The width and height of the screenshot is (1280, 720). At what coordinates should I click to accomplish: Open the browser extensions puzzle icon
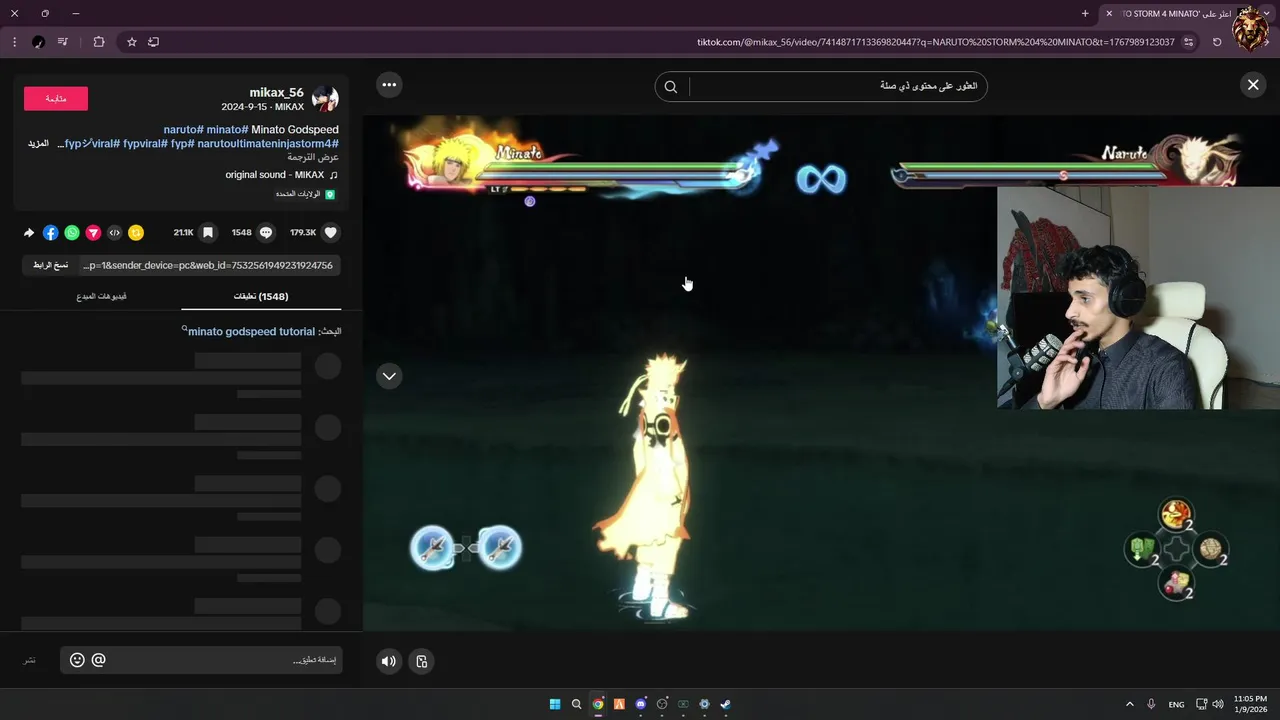(98, 42)
